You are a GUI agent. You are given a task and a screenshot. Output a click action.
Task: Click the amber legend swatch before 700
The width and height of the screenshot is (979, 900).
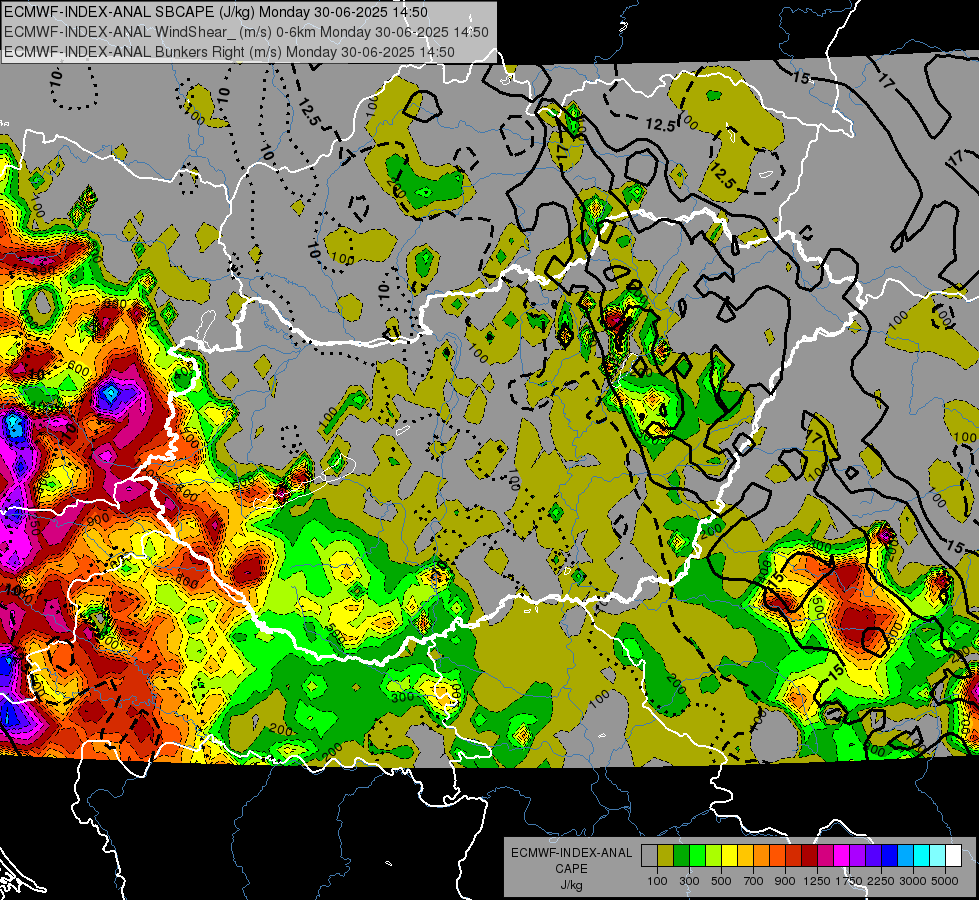tap(745, 856)
